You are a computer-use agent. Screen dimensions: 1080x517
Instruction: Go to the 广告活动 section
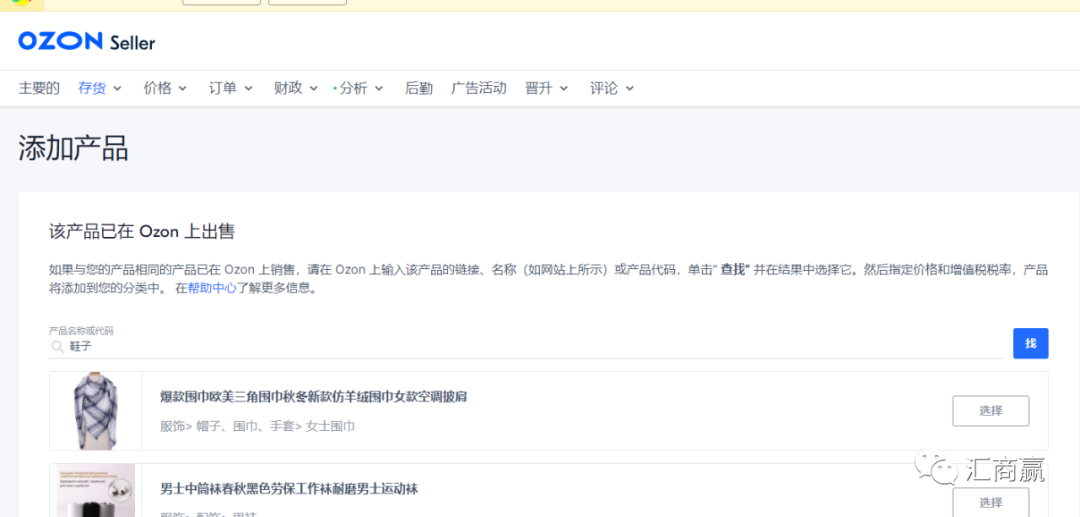[x=479, y=88]
